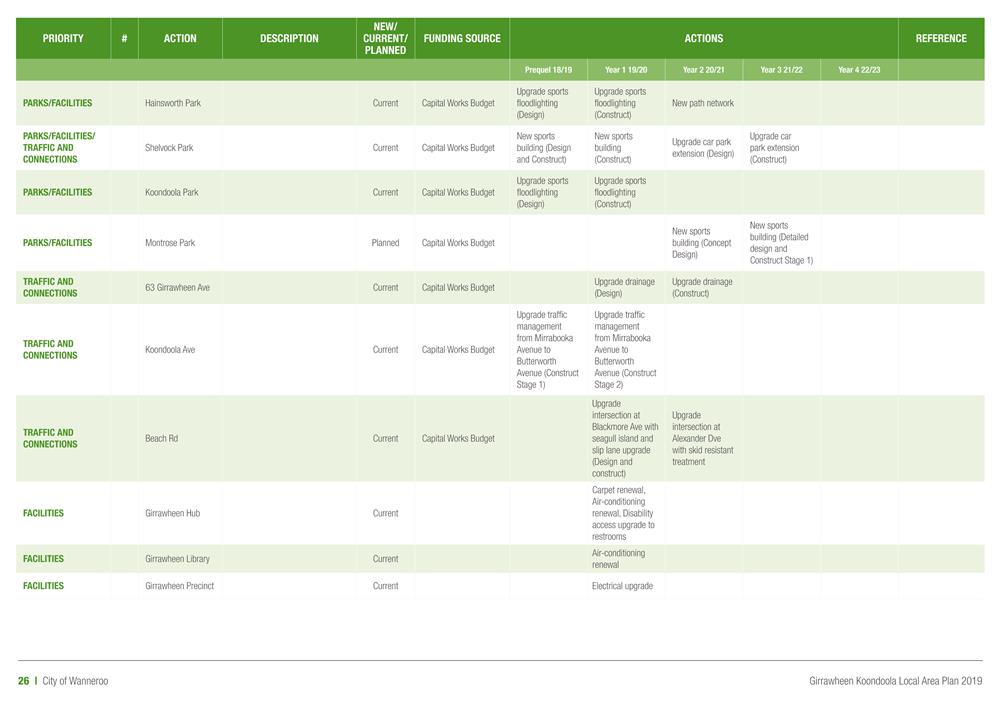This screenshot has width=1001, height=702.
Task: Click the PRIORITY column header
Action: [x=63, y=39]
